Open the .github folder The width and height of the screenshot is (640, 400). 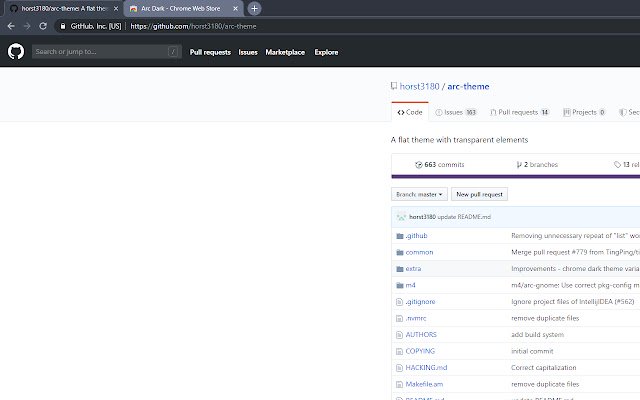point(416,236)
